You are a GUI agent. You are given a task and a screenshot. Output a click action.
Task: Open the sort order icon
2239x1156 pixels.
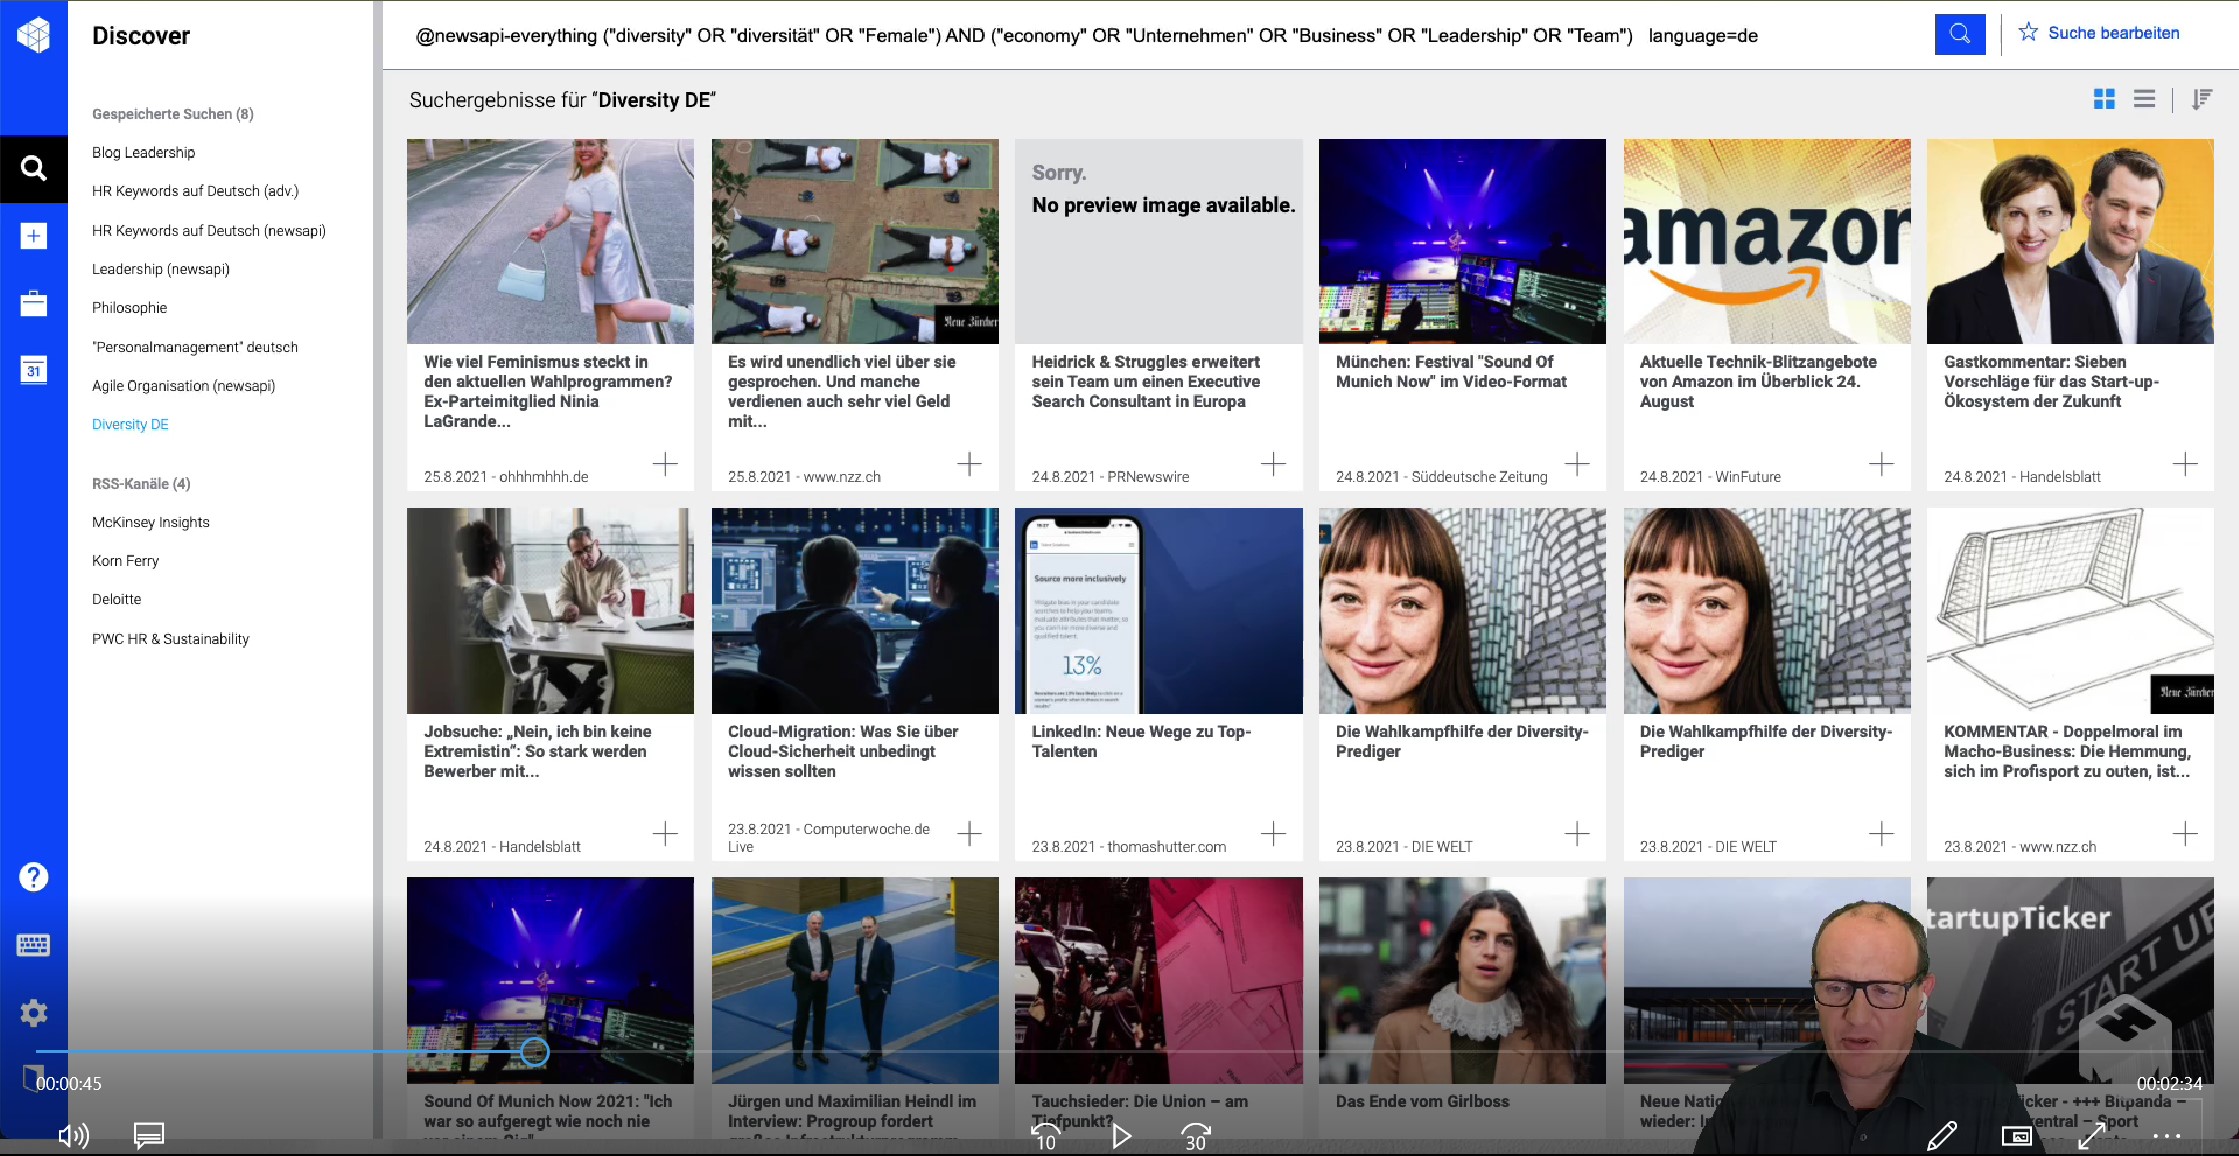[x=2201, y=99]
